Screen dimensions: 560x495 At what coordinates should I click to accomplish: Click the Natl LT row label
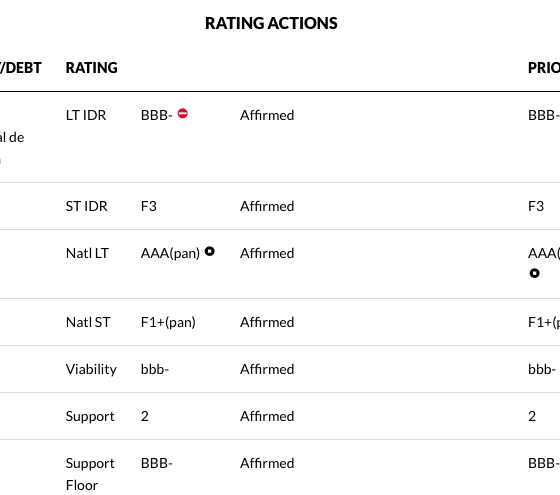click(87, 253)
